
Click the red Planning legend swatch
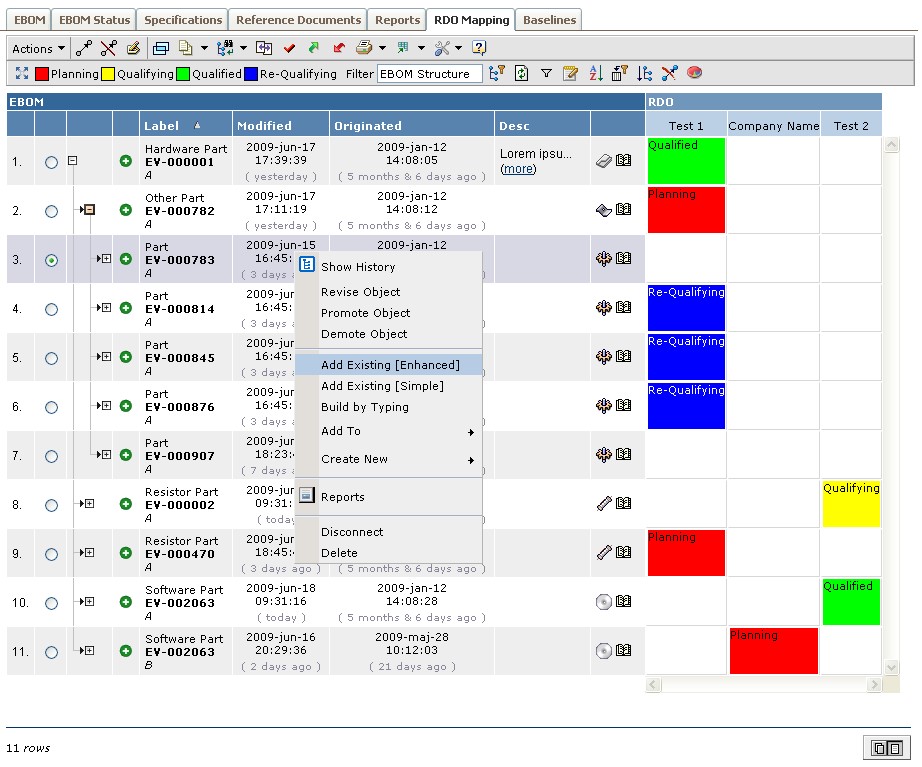[x=42, y=74]
